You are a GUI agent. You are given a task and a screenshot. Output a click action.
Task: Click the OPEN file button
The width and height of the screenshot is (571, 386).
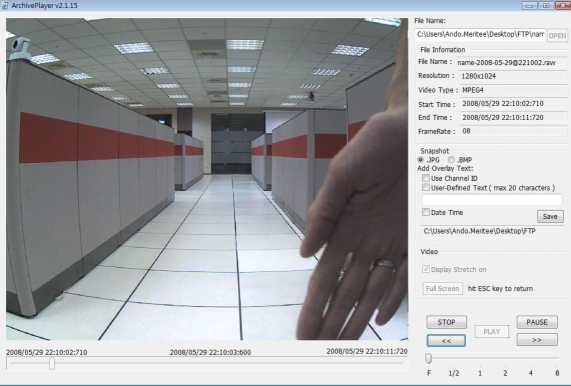pyautogui.click(x=557, y=36)
